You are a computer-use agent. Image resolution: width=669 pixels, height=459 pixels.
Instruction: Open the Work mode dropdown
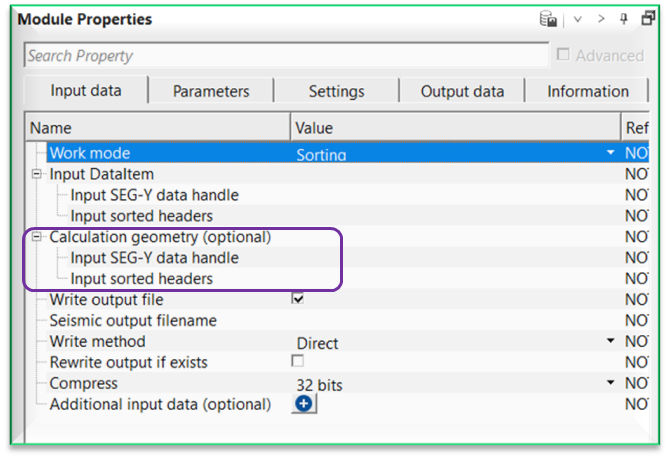(x=610, y=154)
